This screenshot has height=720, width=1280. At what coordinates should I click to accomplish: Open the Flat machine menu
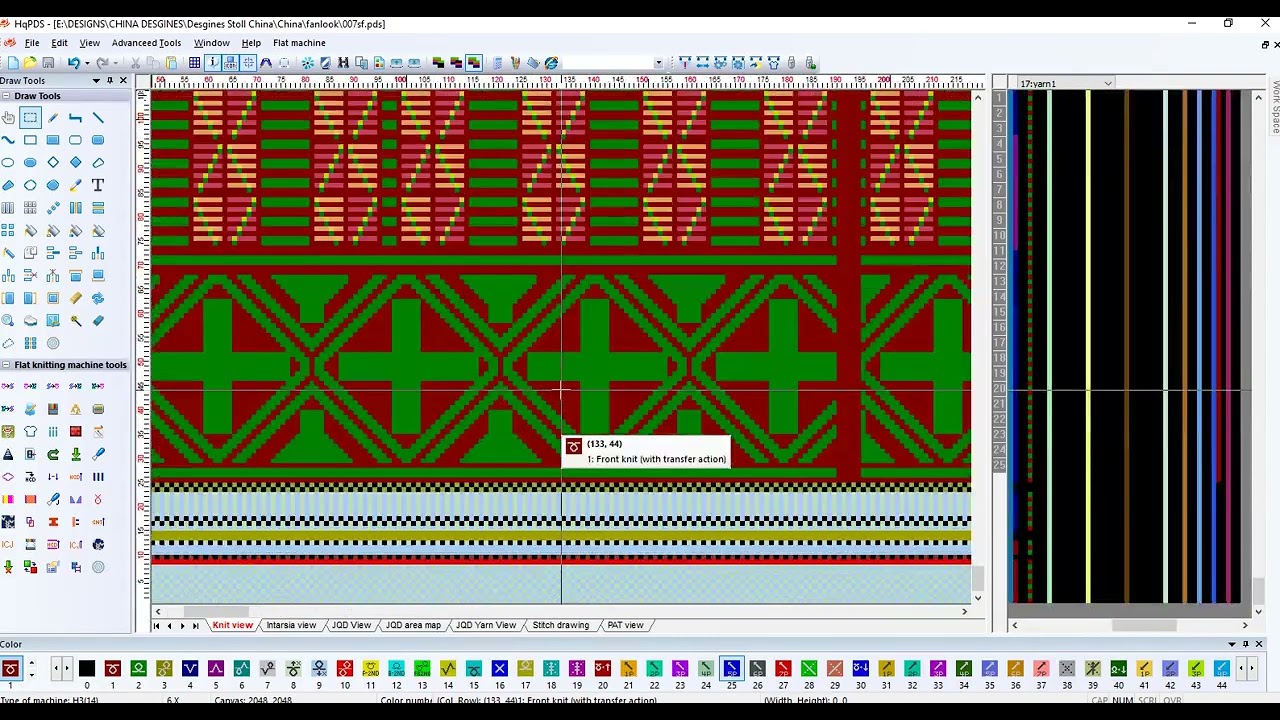click(299, 43)
